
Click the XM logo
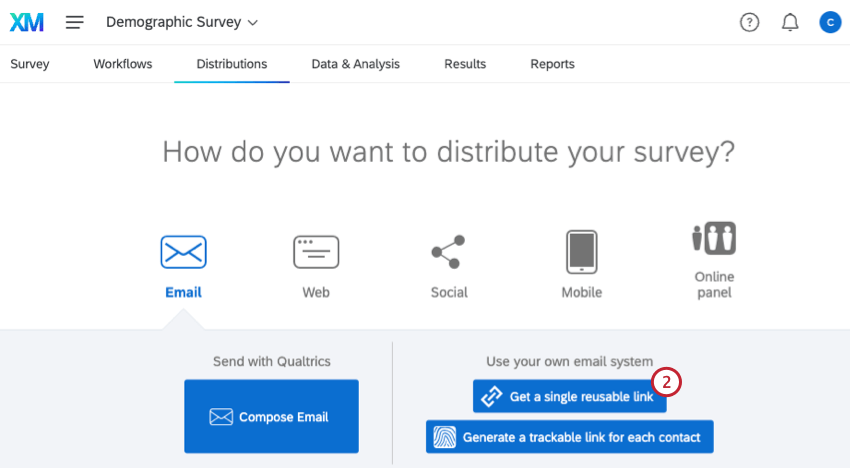[x=26, y=22]
